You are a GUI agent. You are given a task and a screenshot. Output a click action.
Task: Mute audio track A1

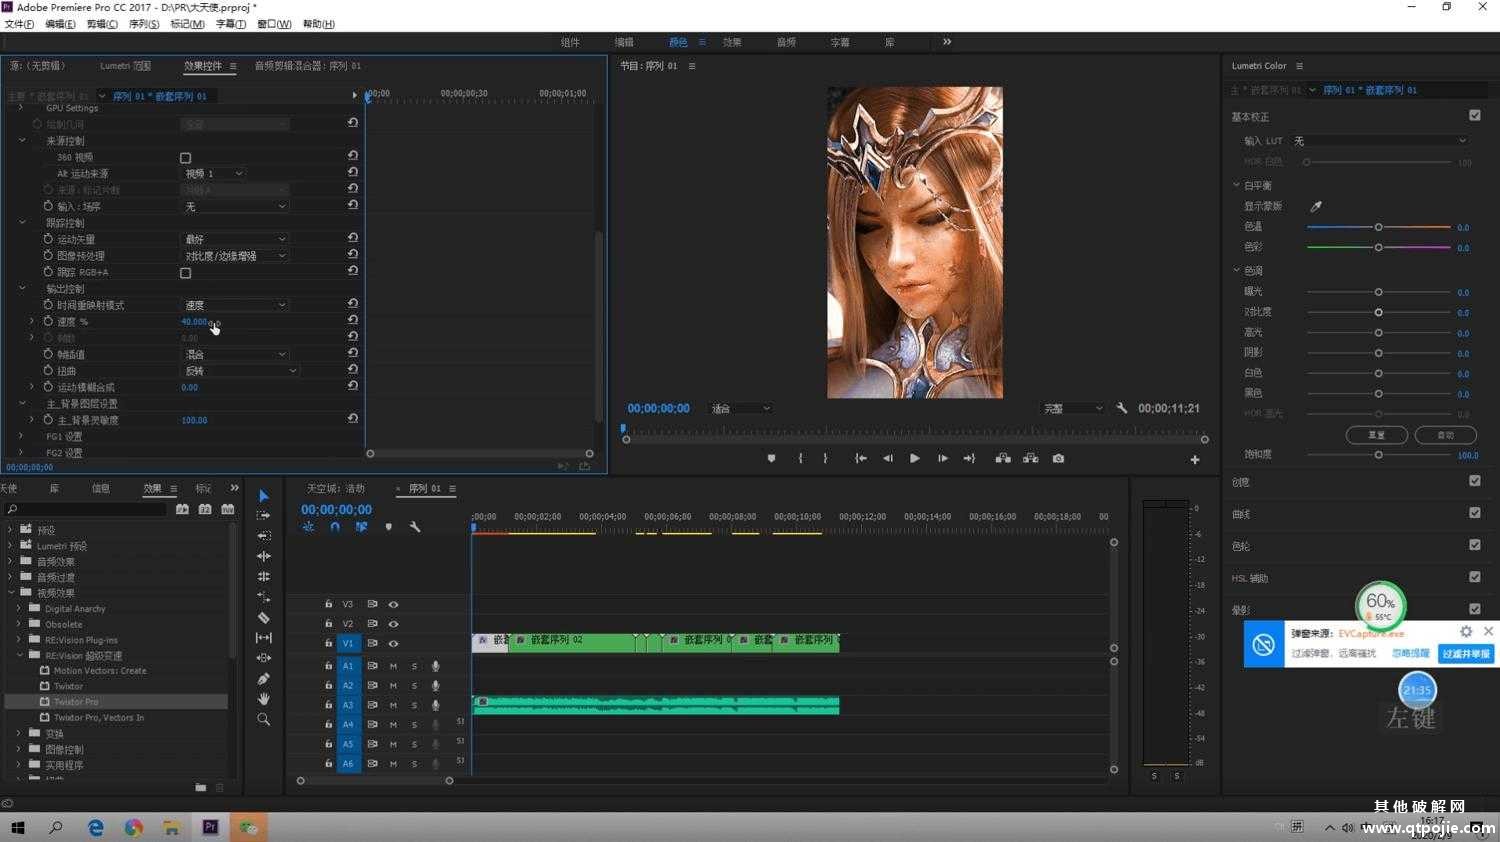click(393, 666)
